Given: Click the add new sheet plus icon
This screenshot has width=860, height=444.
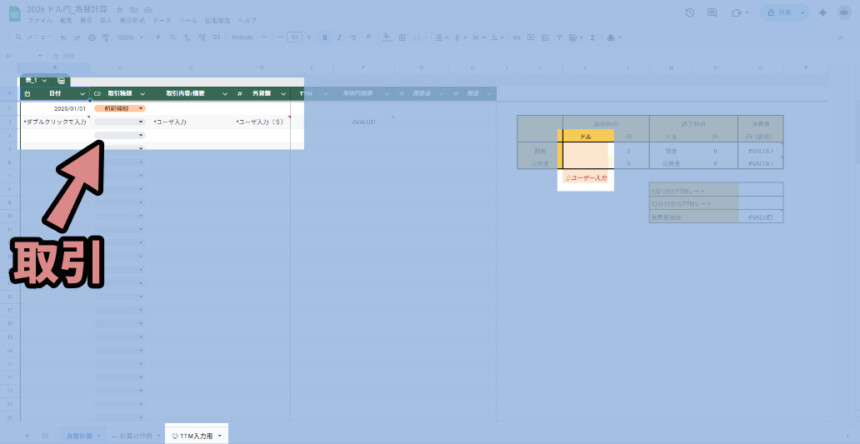Looking at the screenshot, I should coord(27,436).
